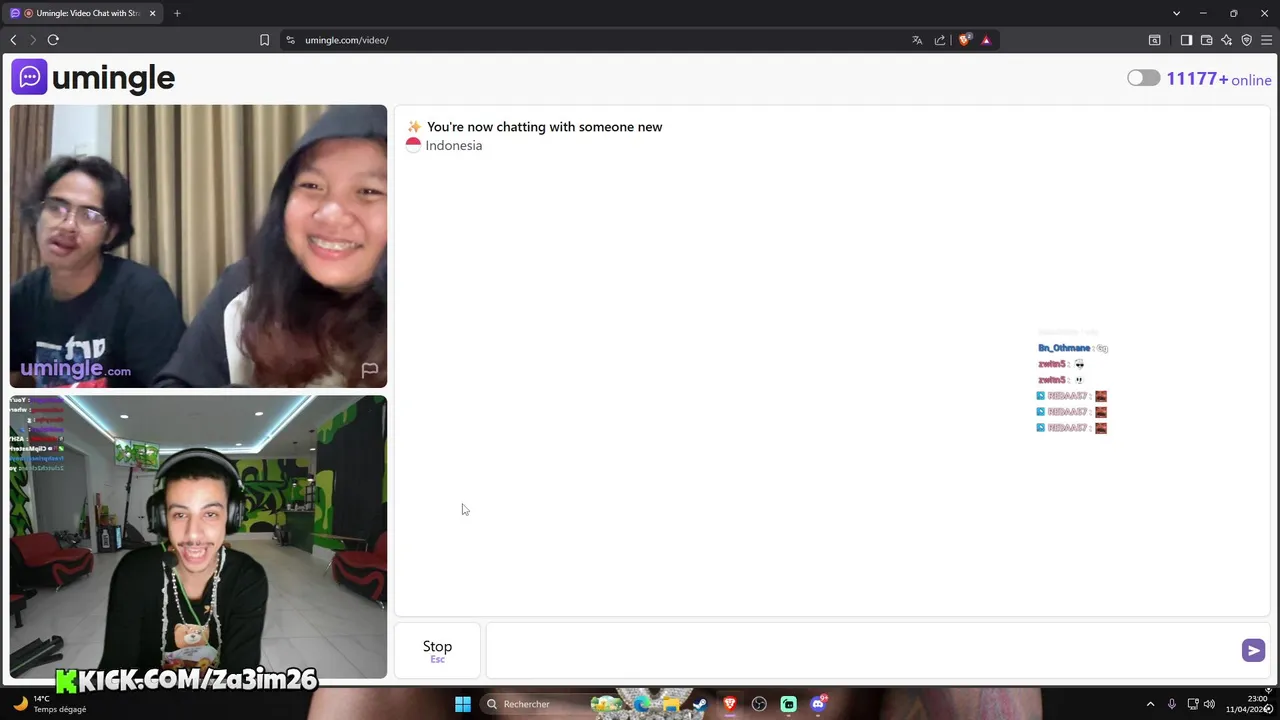Image resolution: width=1280 pixels, height=720 pixels.
Task: Click the 11177+ online counter
Action: pos(1219,79)
